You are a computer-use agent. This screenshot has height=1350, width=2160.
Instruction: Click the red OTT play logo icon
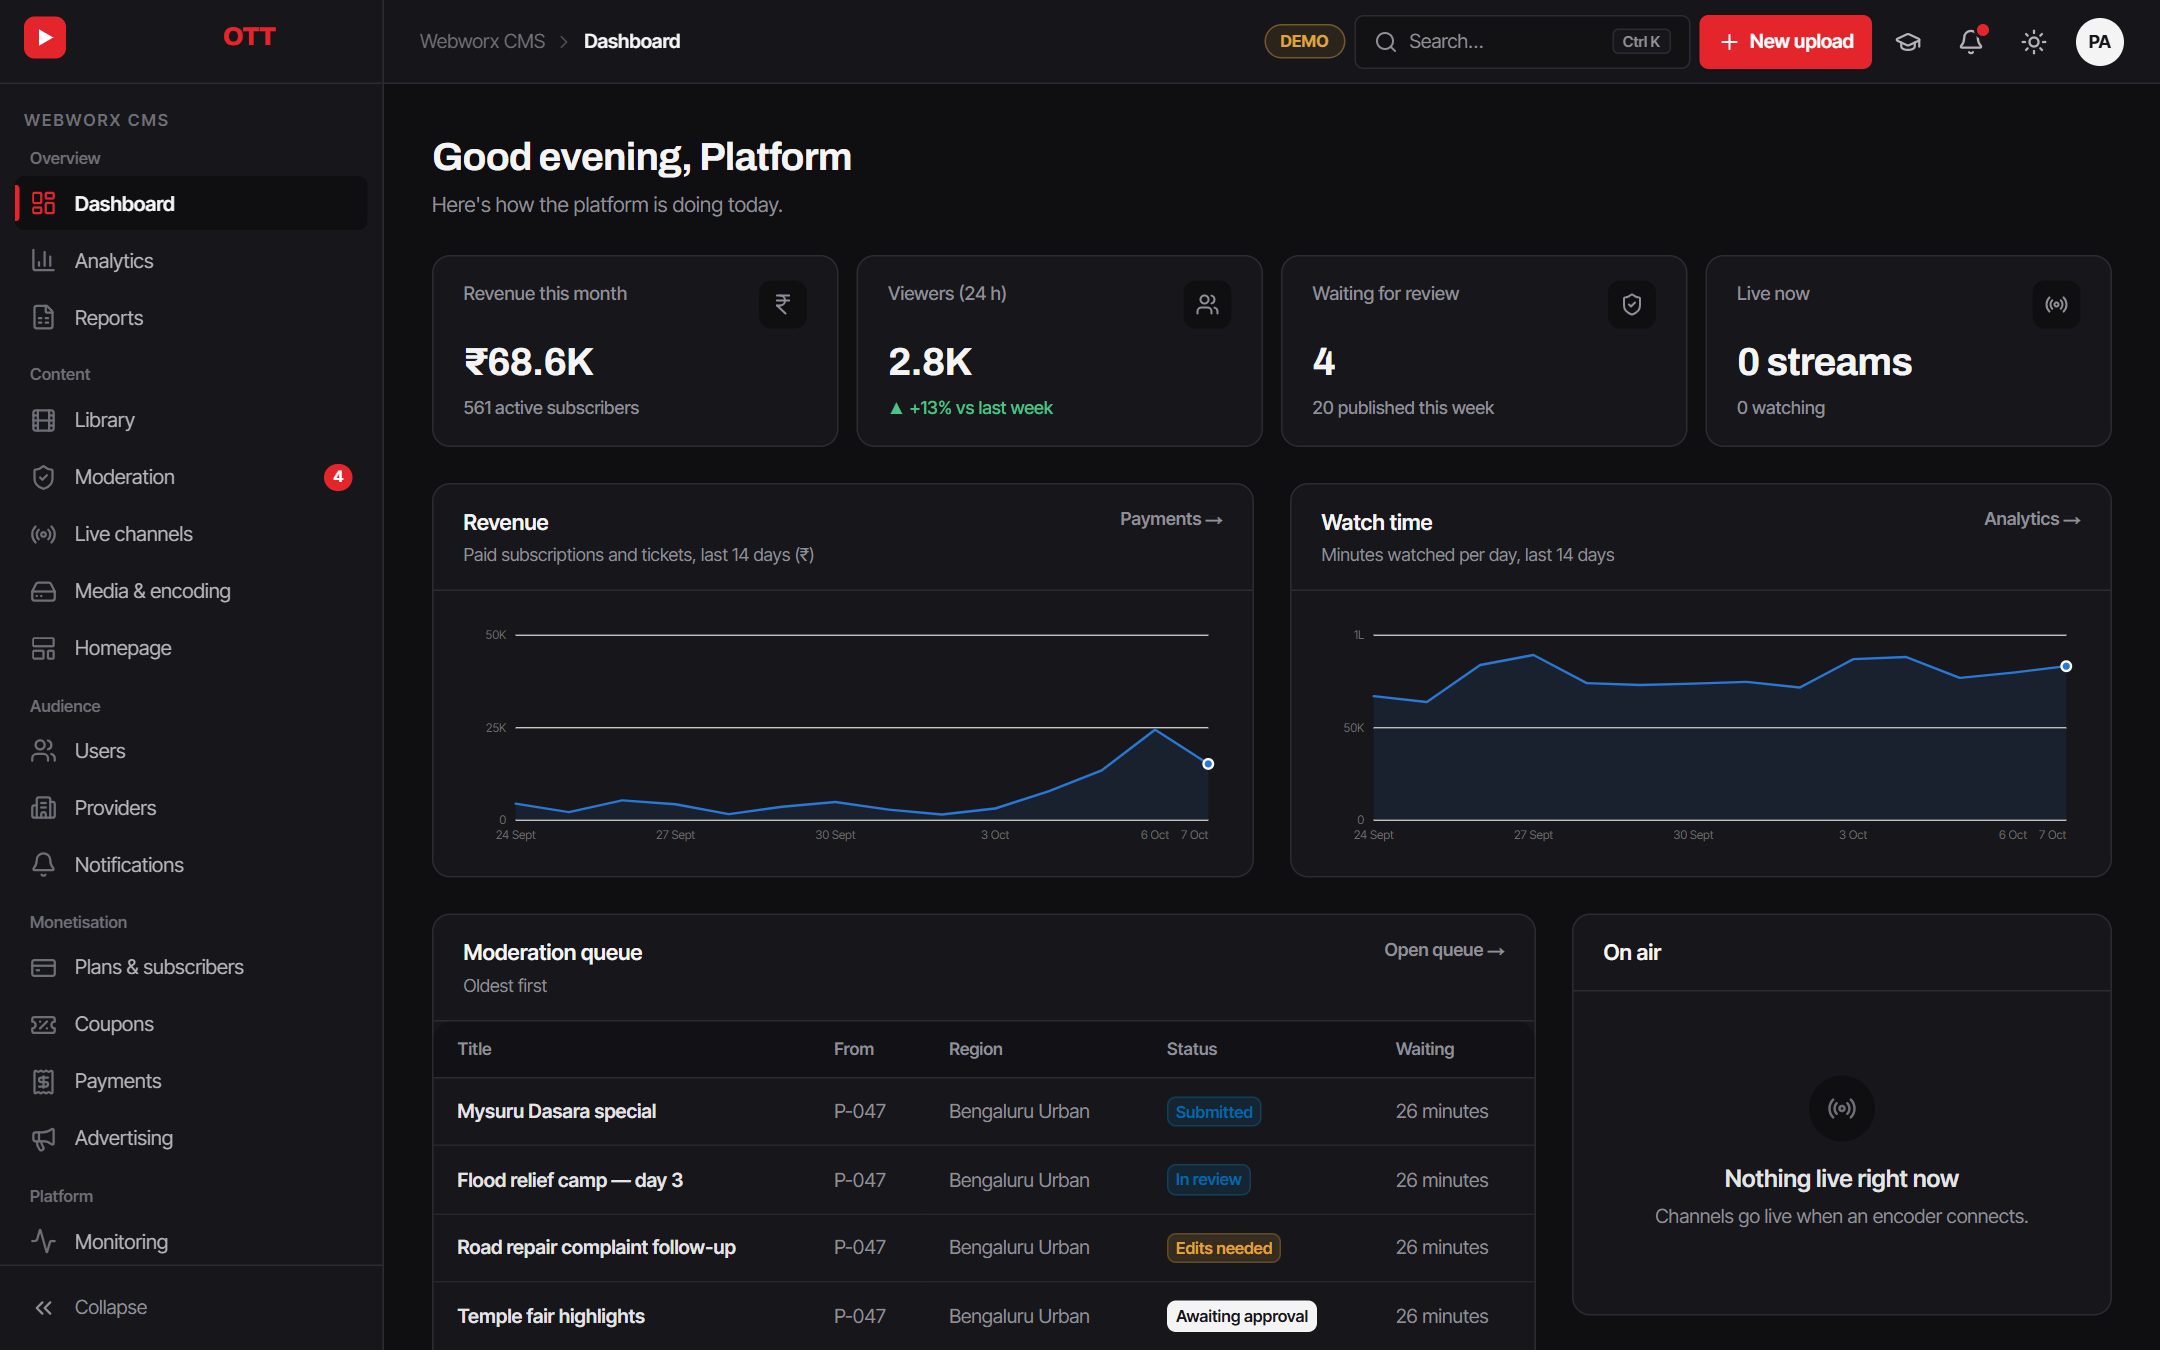45,38
